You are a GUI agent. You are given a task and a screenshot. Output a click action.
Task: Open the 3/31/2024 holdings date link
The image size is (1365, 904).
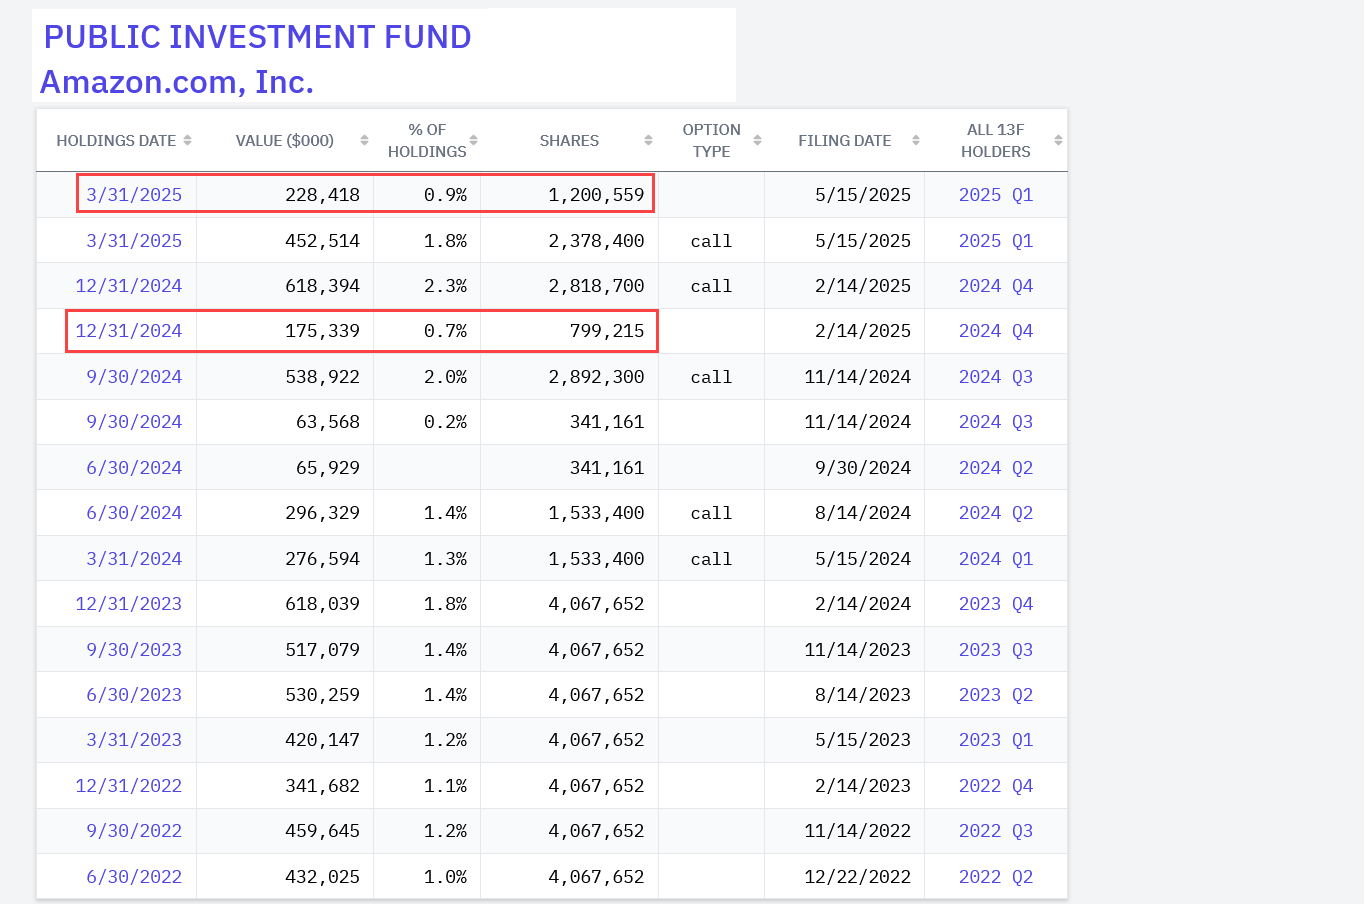[134, 559]
